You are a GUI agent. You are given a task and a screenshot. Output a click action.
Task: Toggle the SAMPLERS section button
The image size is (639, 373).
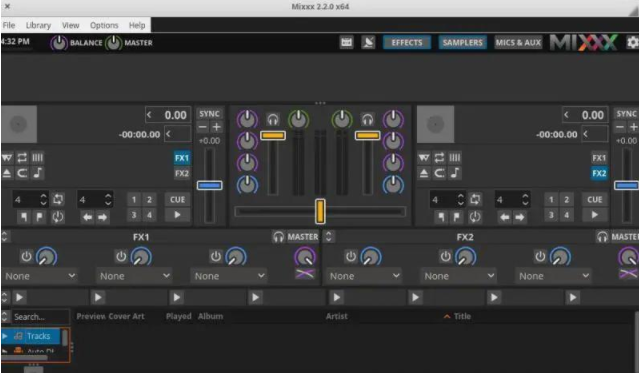coord(463,42)
